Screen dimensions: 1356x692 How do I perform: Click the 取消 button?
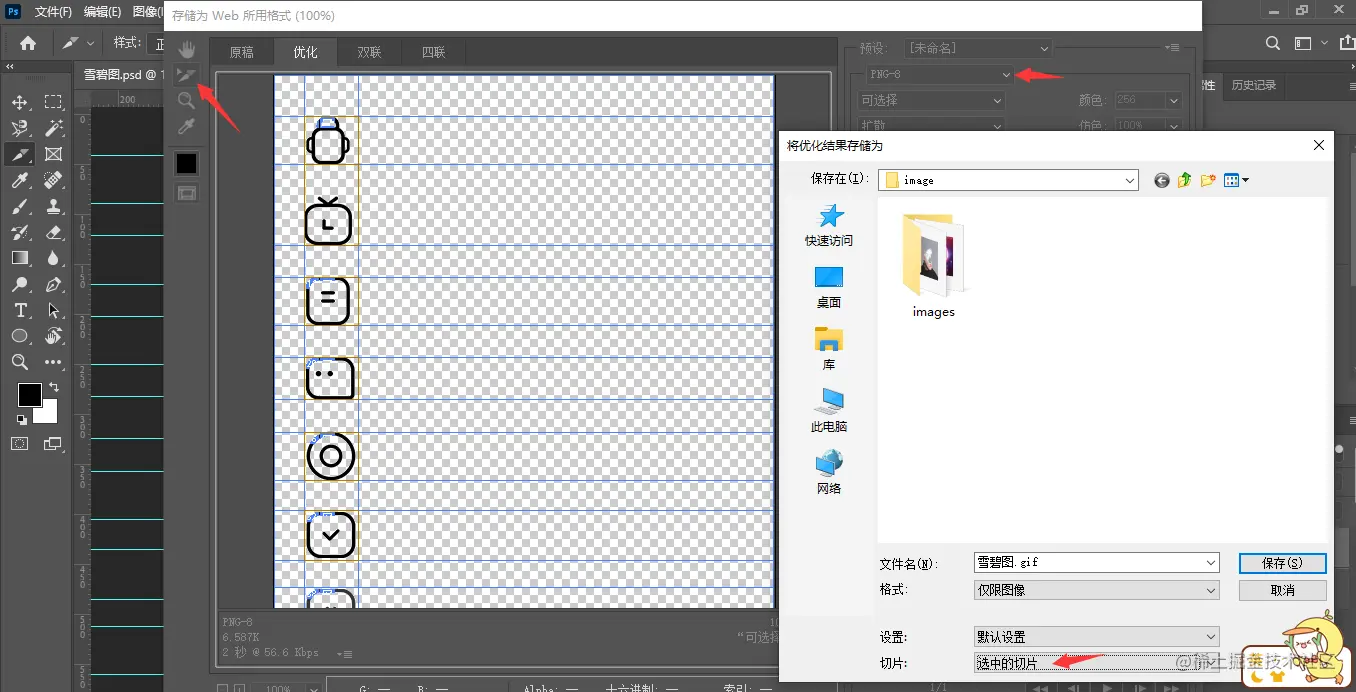(1282, 590)
